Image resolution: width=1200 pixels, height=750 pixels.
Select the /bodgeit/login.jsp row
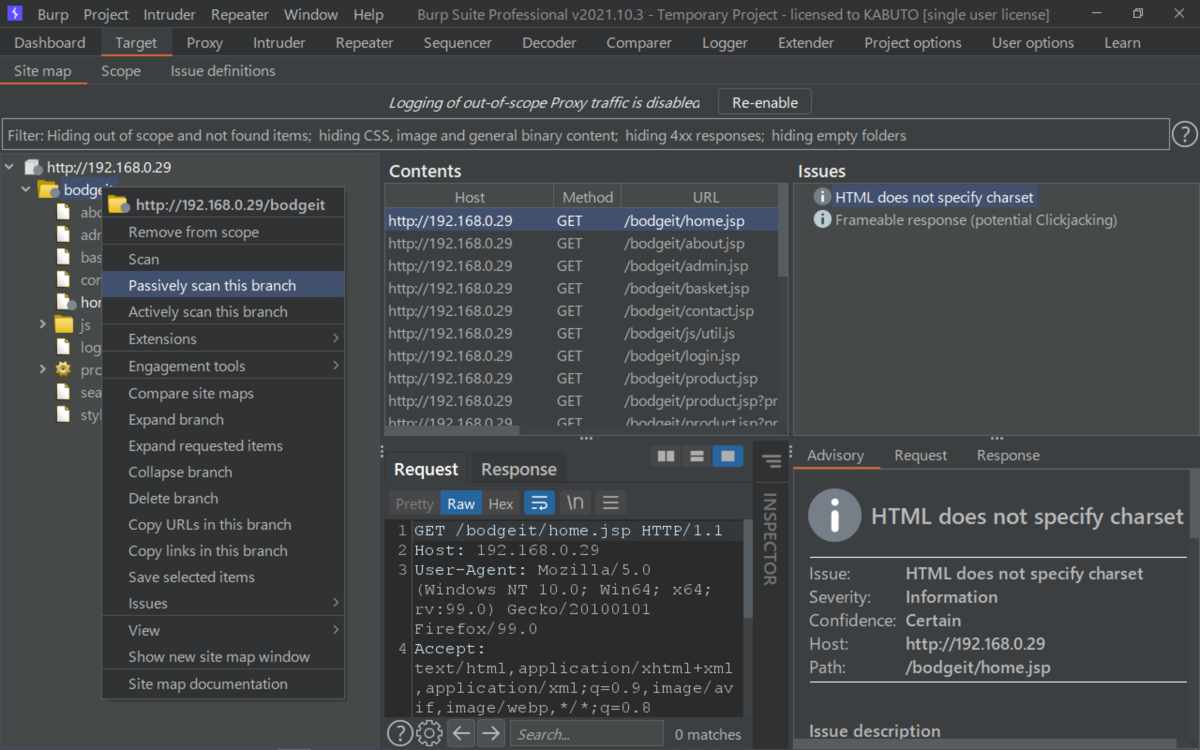(x=582, y=356)
